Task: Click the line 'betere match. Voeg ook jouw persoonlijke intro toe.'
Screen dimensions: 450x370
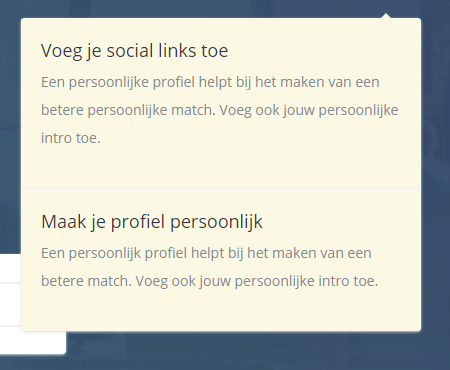Action: (x=210, y=281)
